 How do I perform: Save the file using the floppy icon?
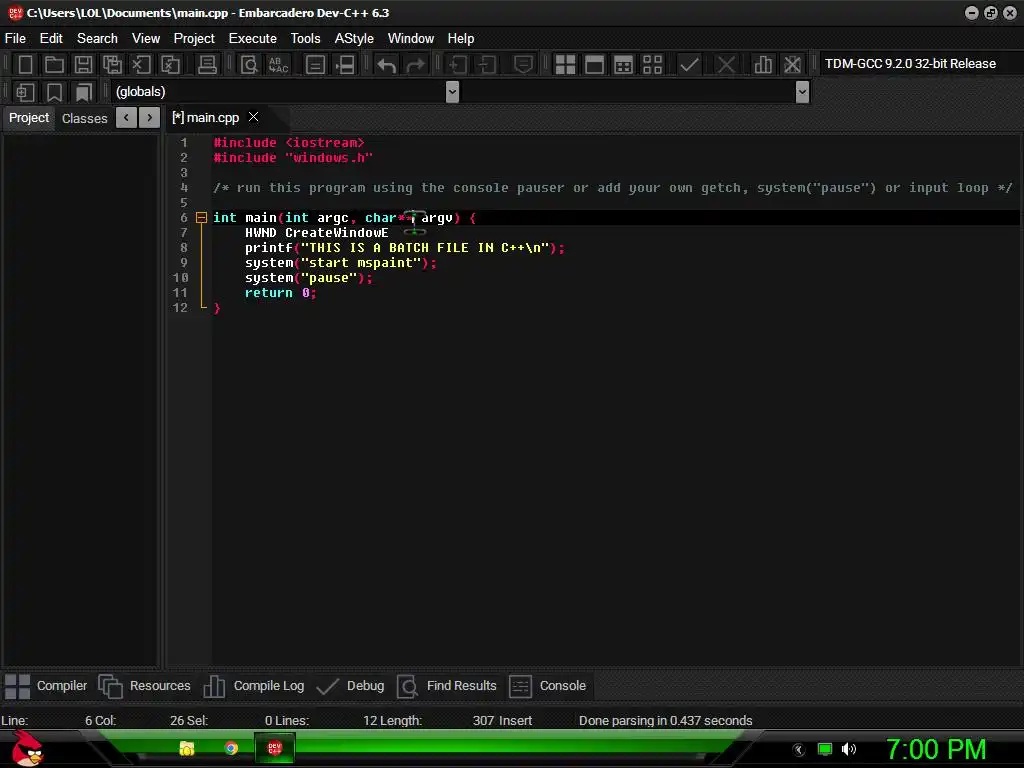83,65
